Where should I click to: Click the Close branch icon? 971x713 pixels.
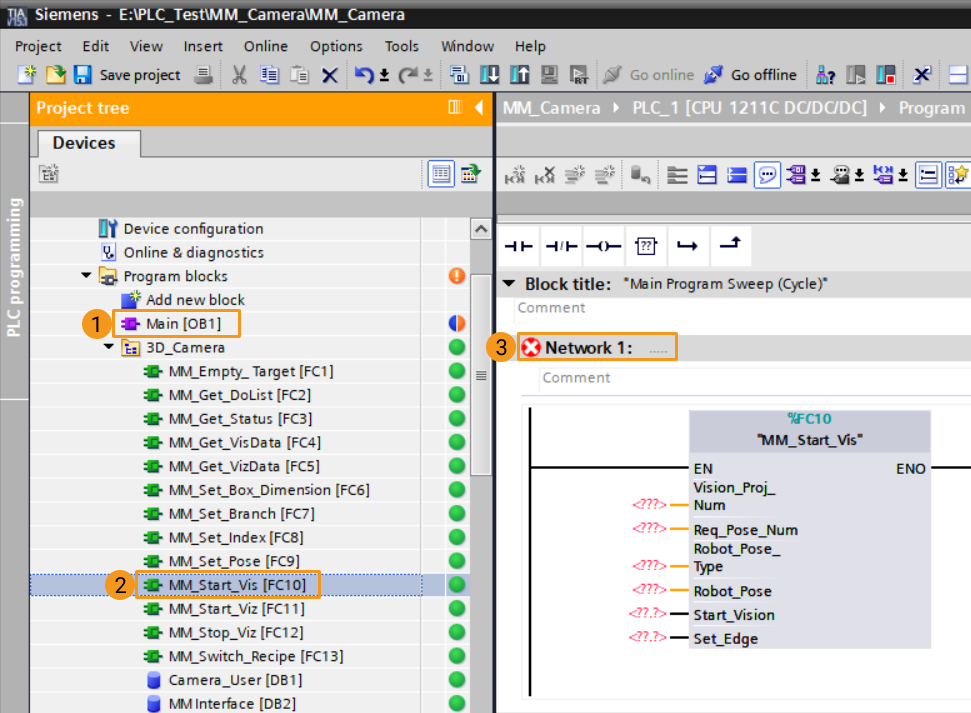pos(731,245)
